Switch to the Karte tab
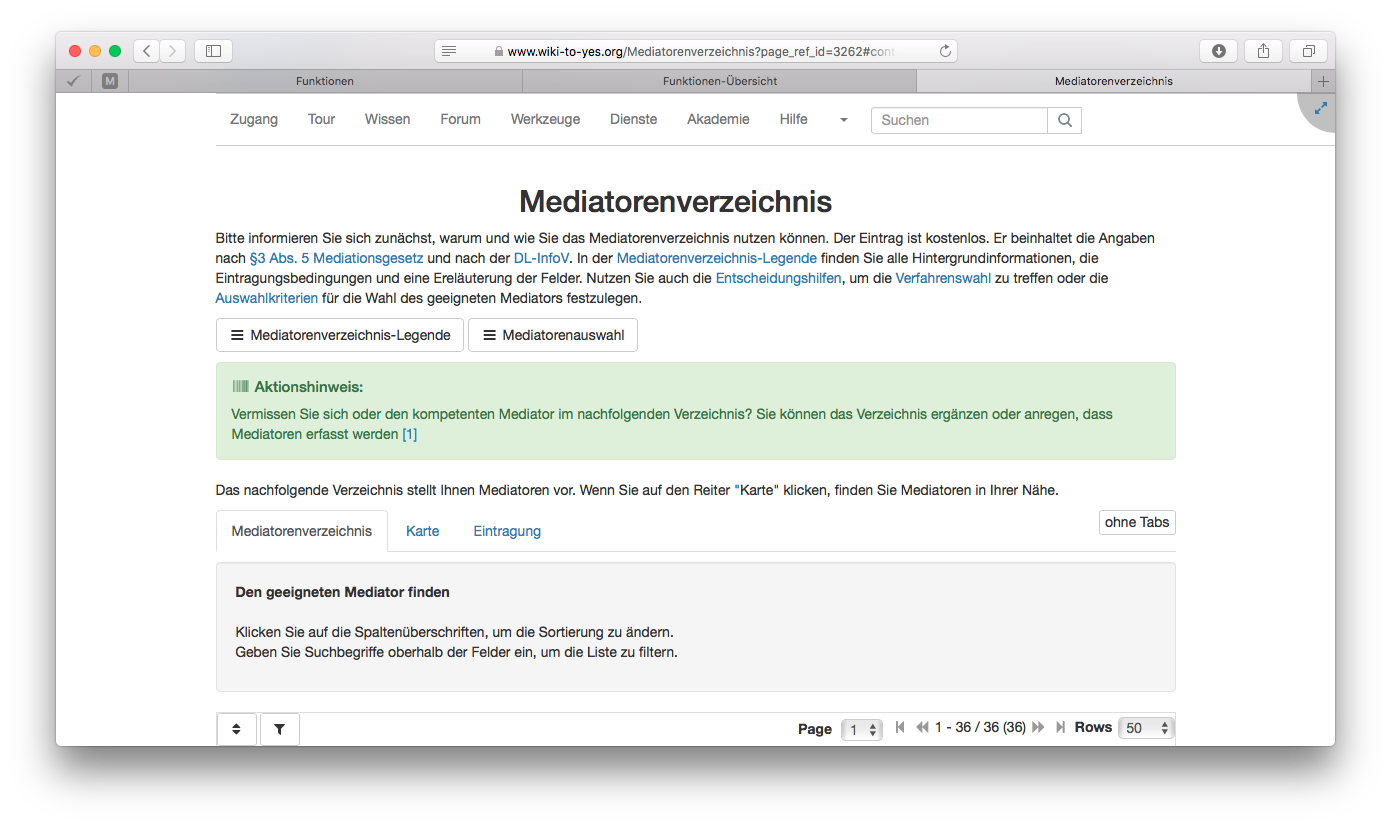The image size is (1391, 826). tap(422, 531)
